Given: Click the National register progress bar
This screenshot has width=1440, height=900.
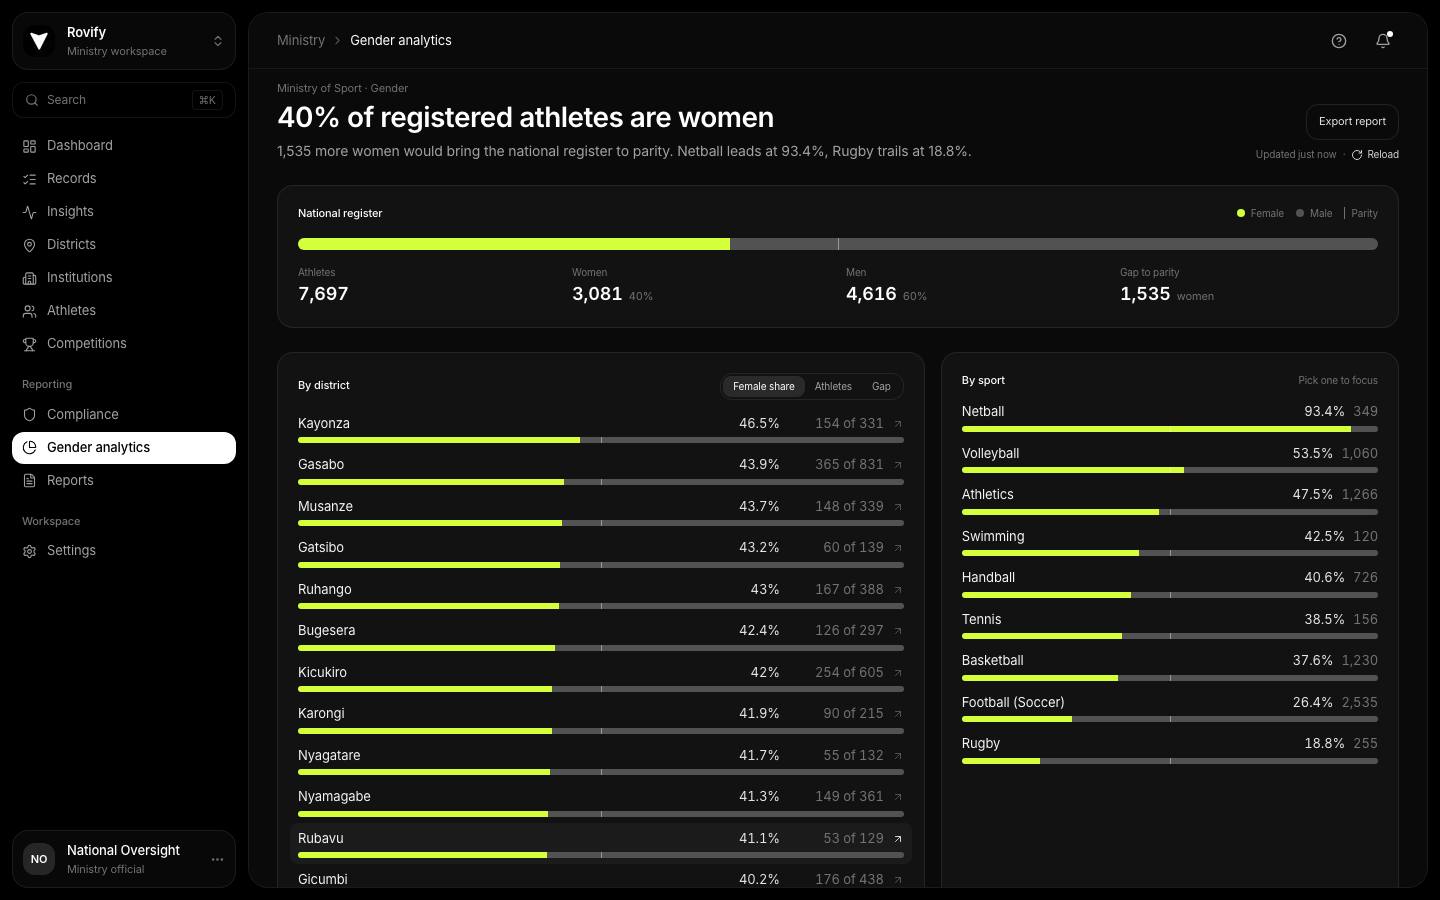Looking at the screenshot, I should click(838, 244).
